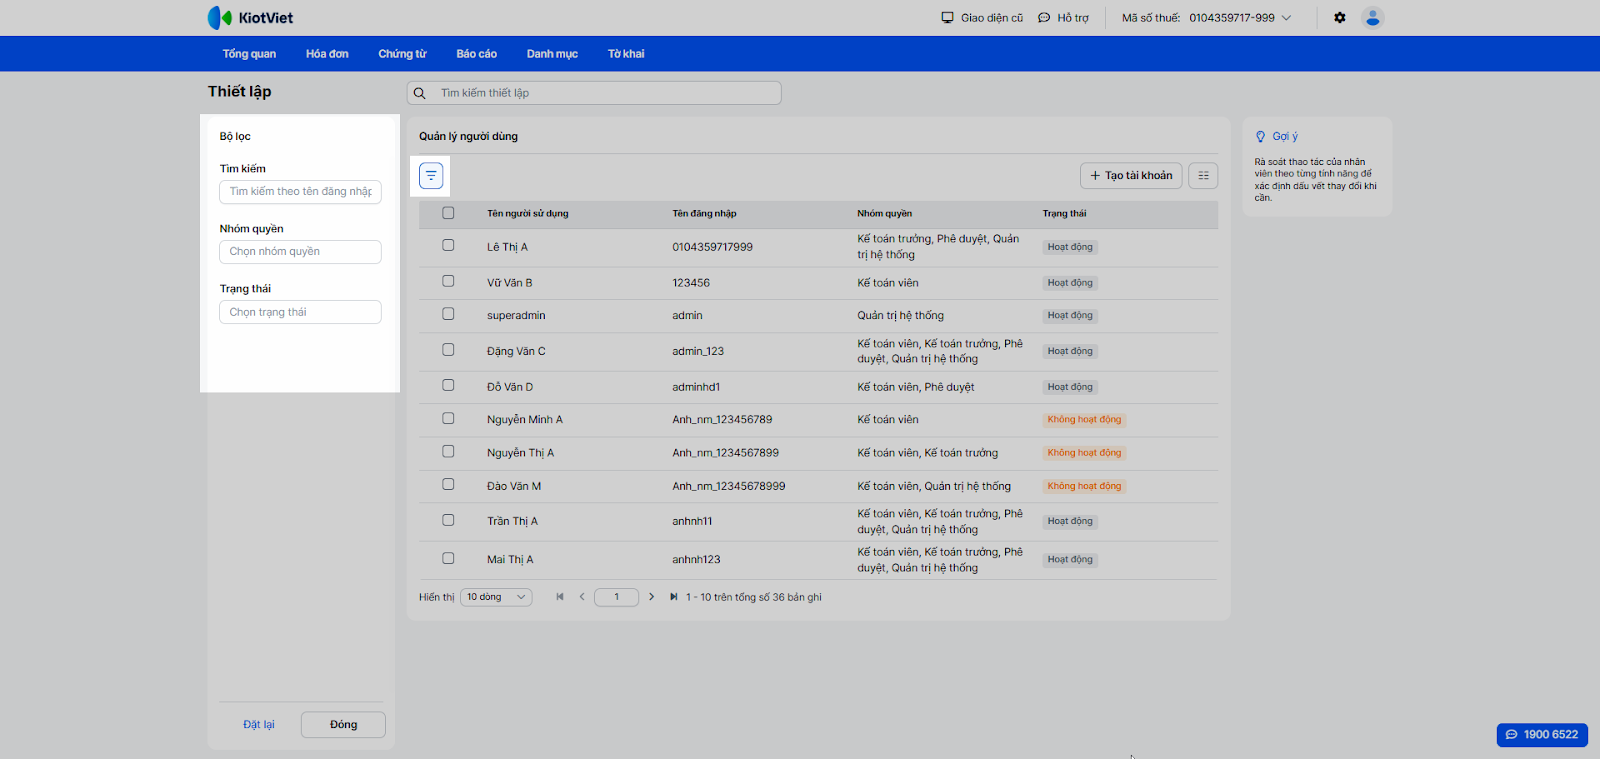Select the checkbox for Lê Thị A

point(448,246)
